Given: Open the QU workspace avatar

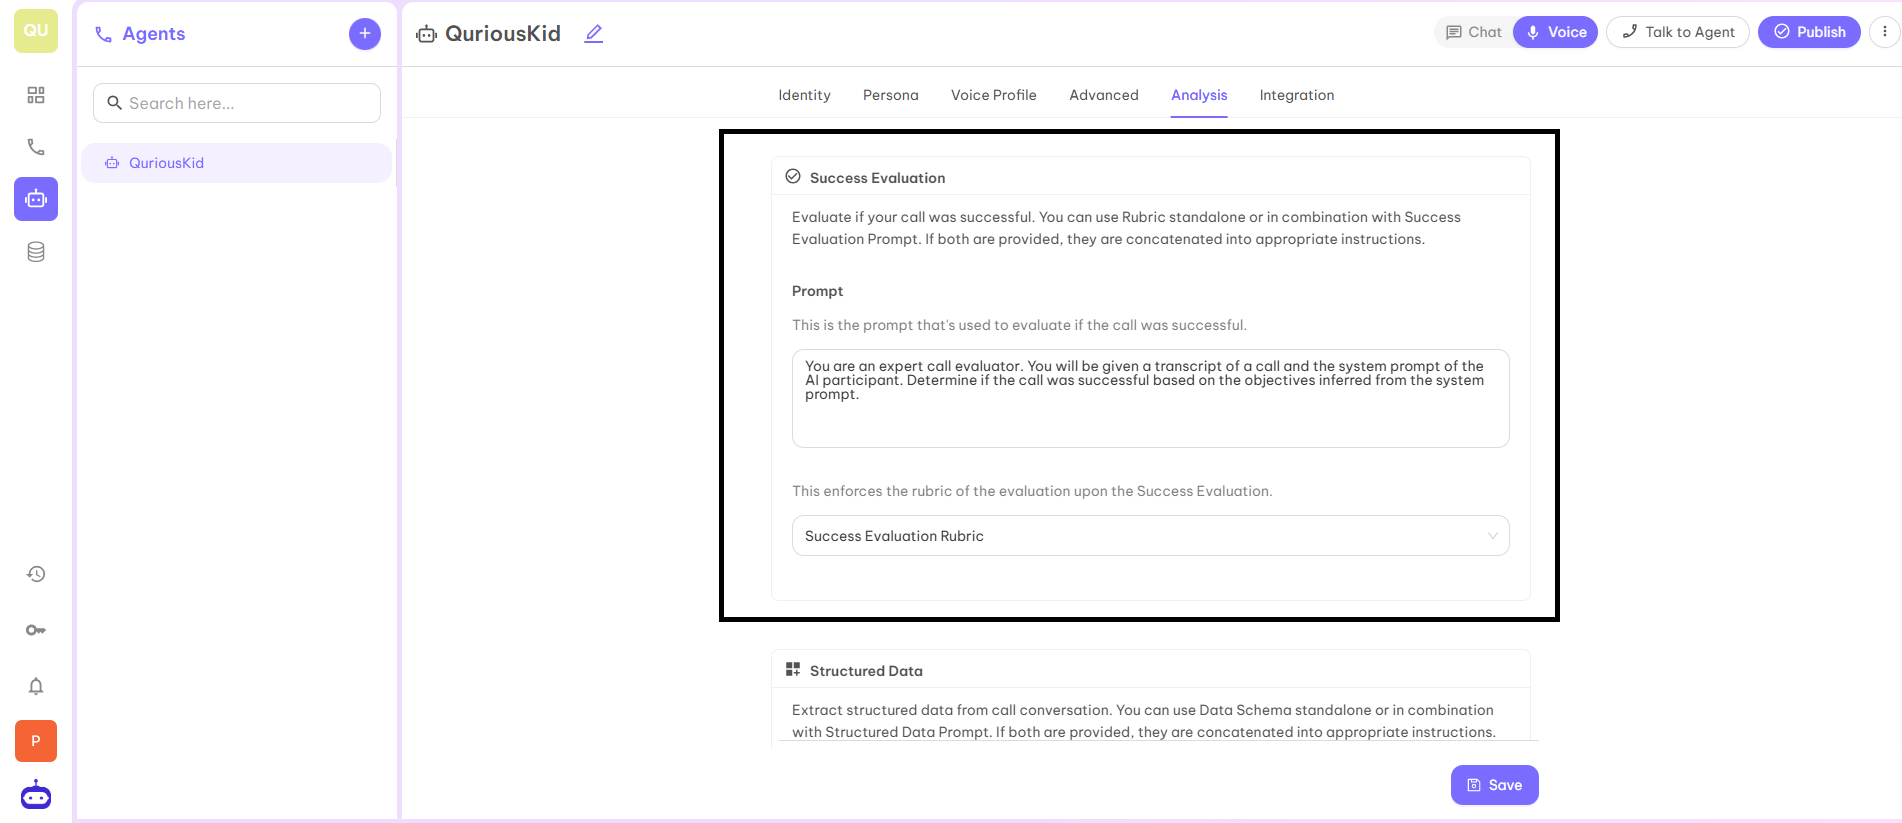Looking at the screenshot, I should (36, 31).
